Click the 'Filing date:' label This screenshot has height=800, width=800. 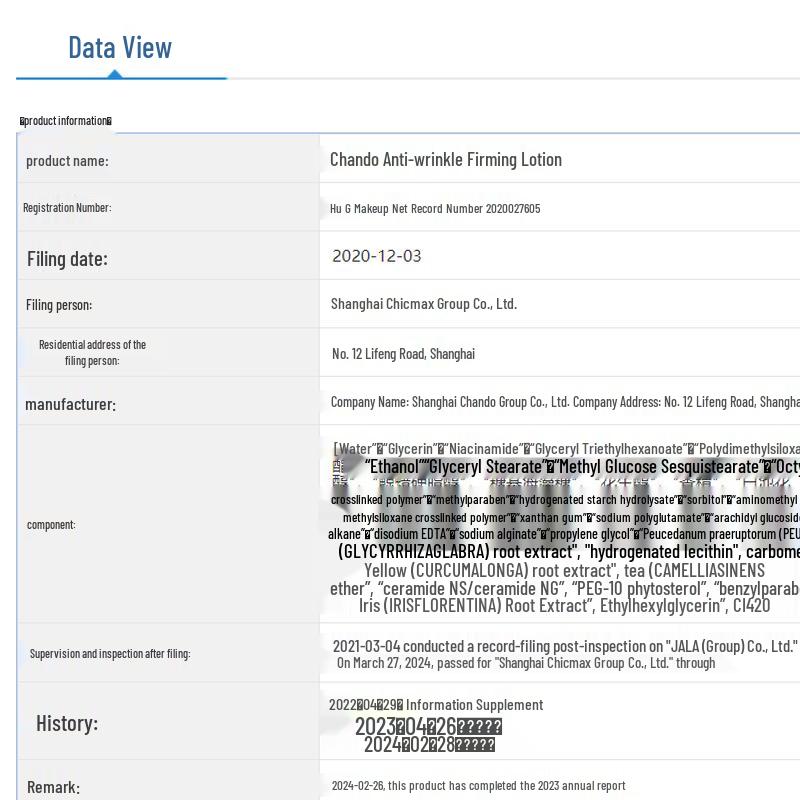pos(67,259)
